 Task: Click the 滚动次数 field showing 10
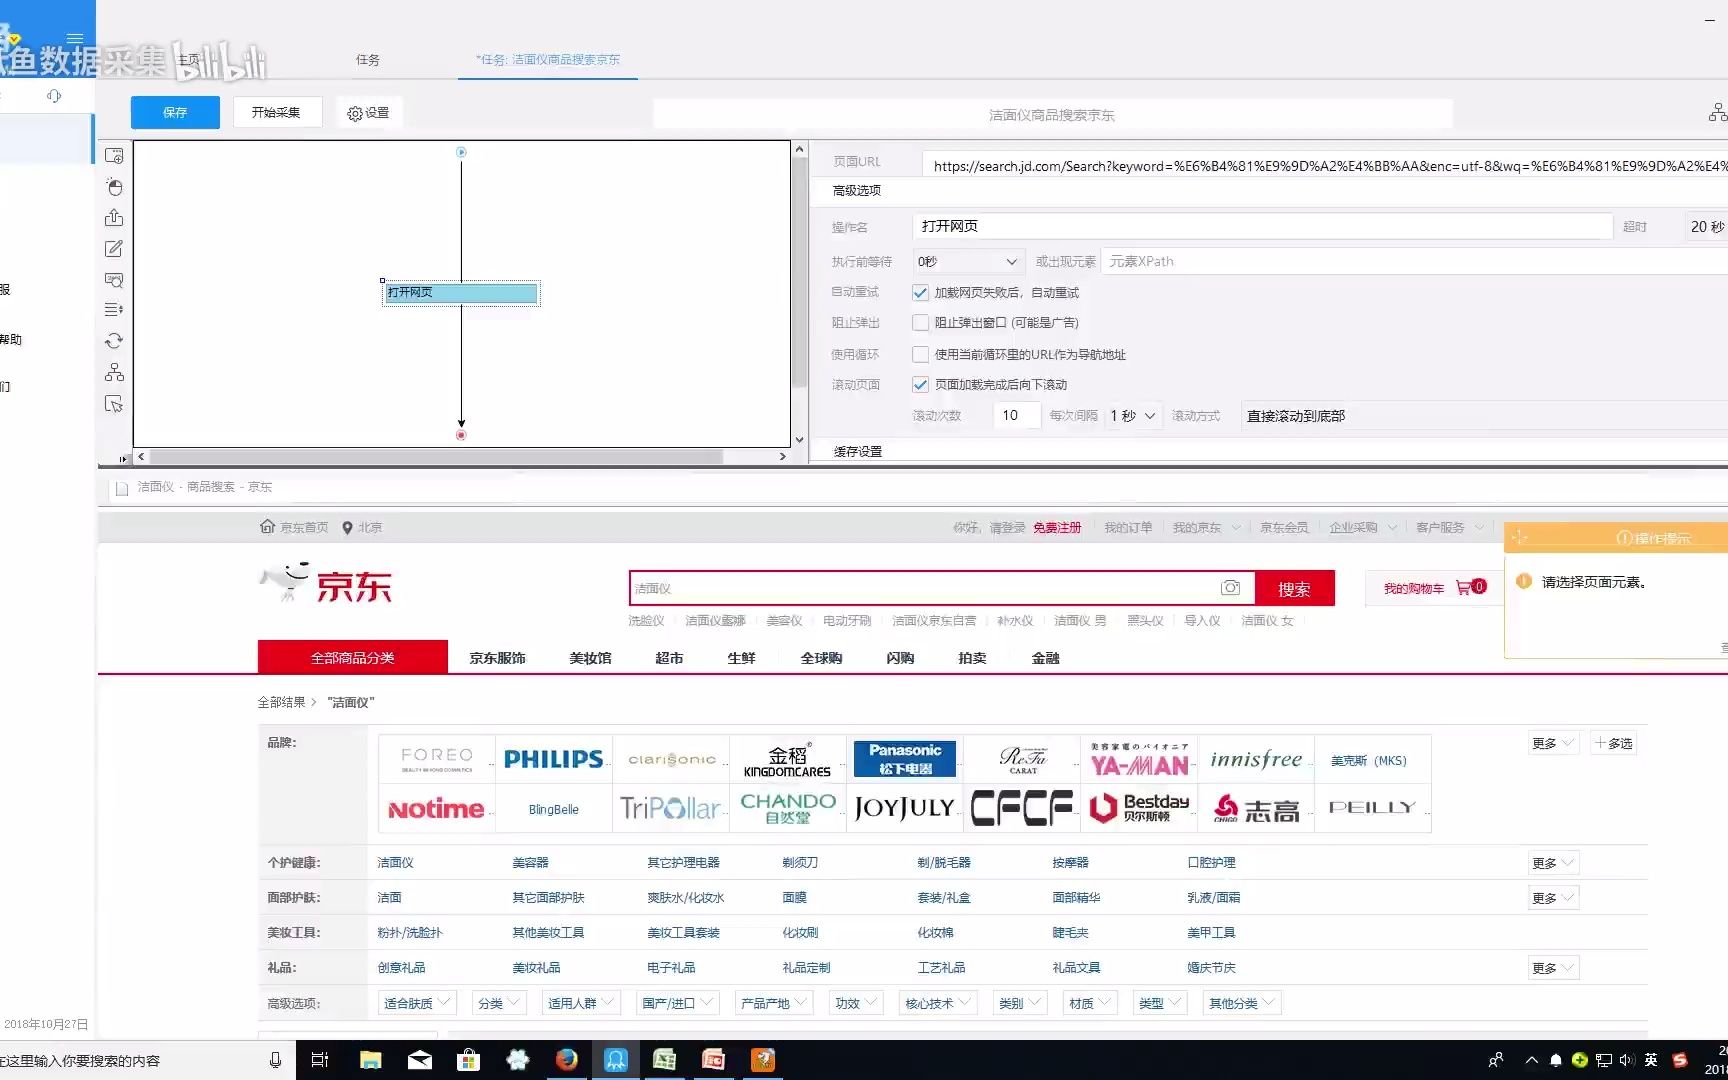click(x=1016, y=416)
